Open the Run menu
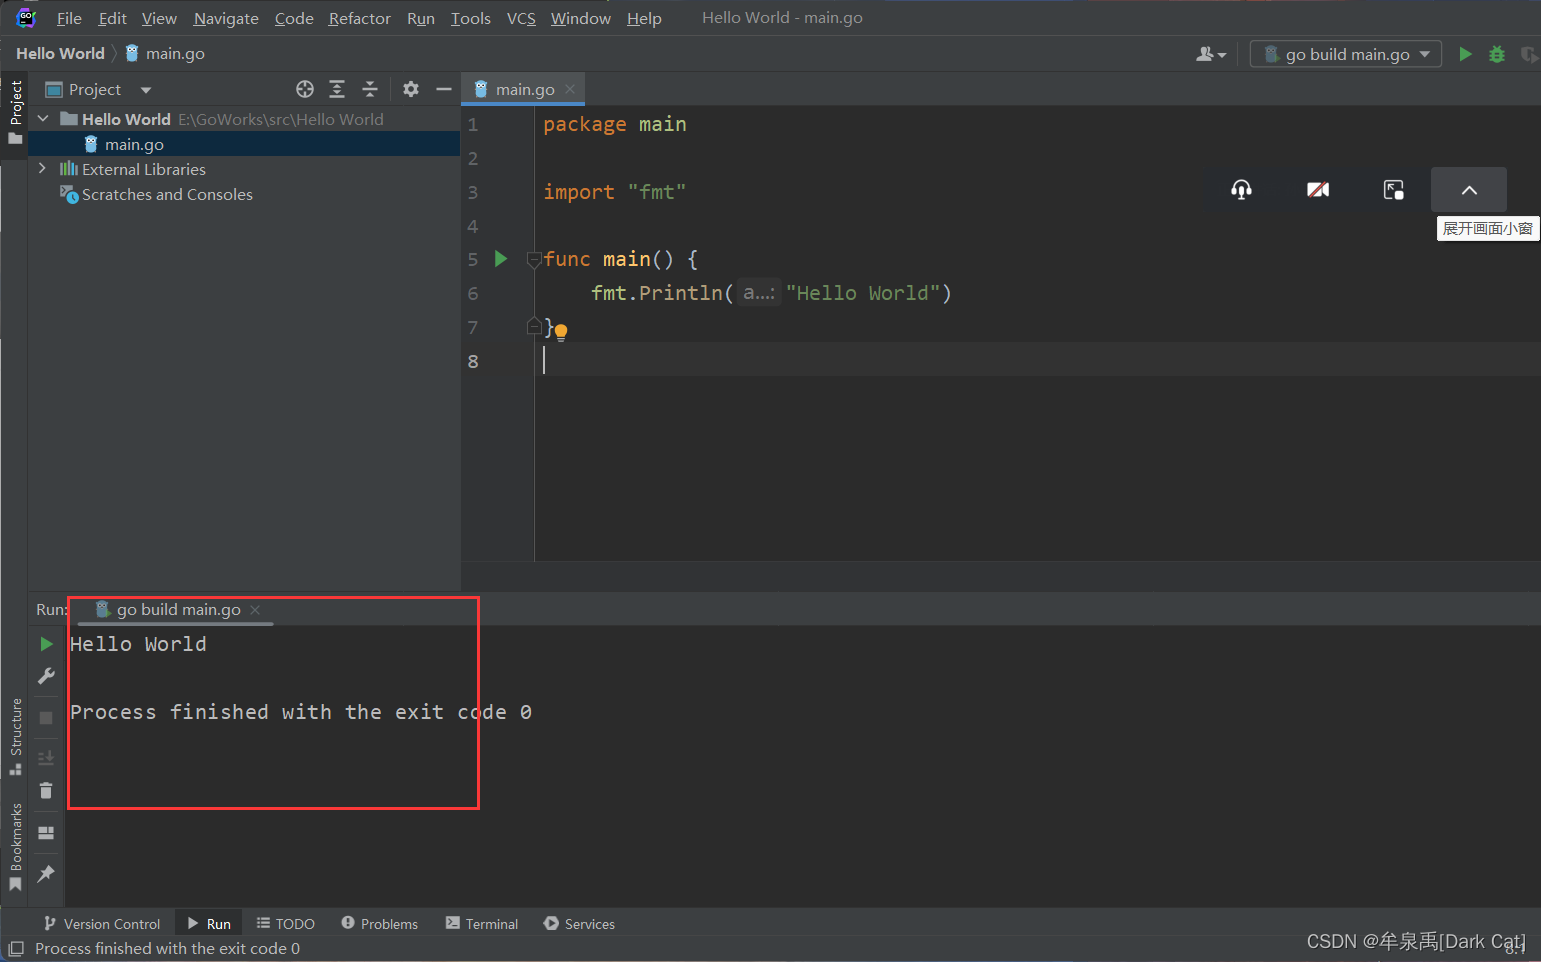 click(x=421, y=18)
